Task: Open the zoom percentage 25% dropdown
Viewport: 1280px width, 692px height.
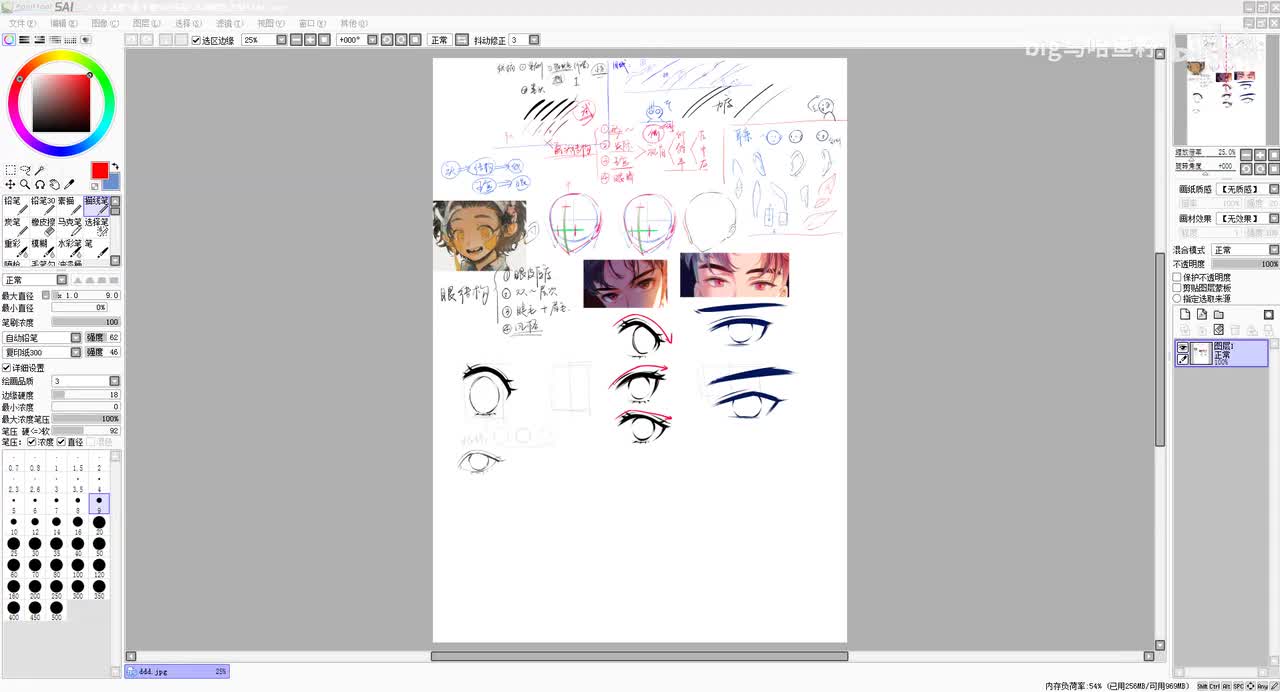Action: (x=281, y=40)
